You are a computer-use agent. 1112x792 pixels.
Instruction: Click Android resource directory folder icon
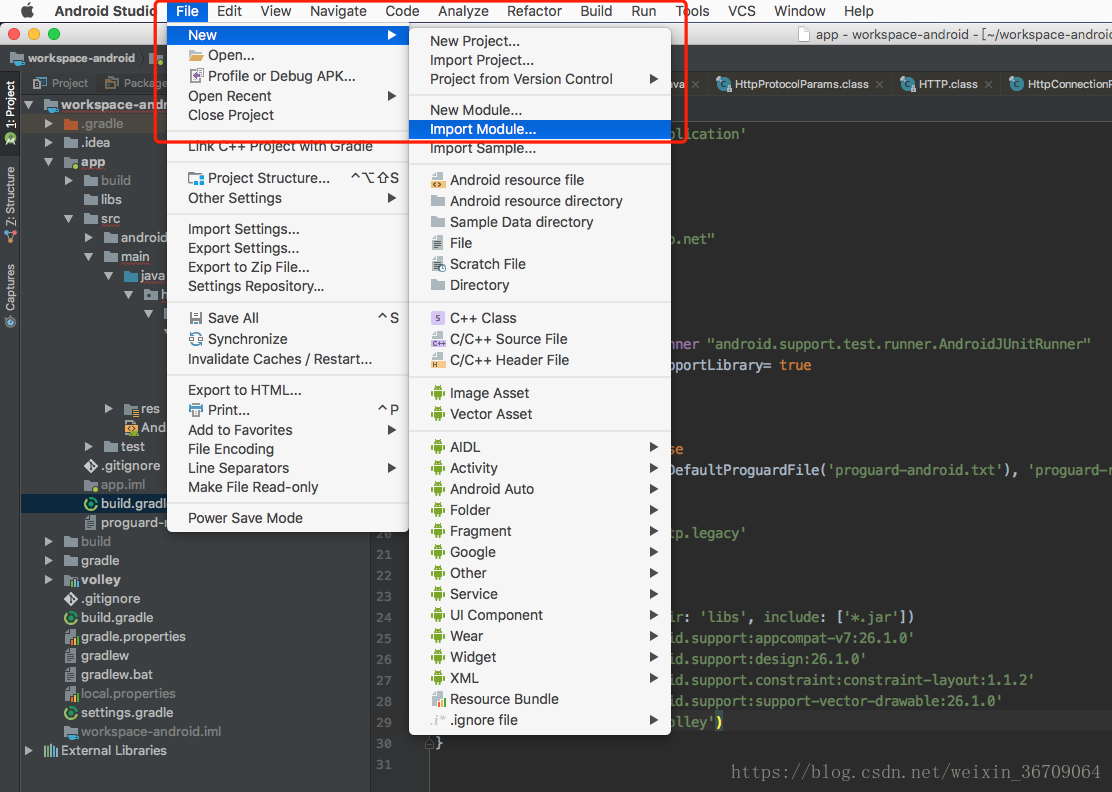(x=438, y=201)
